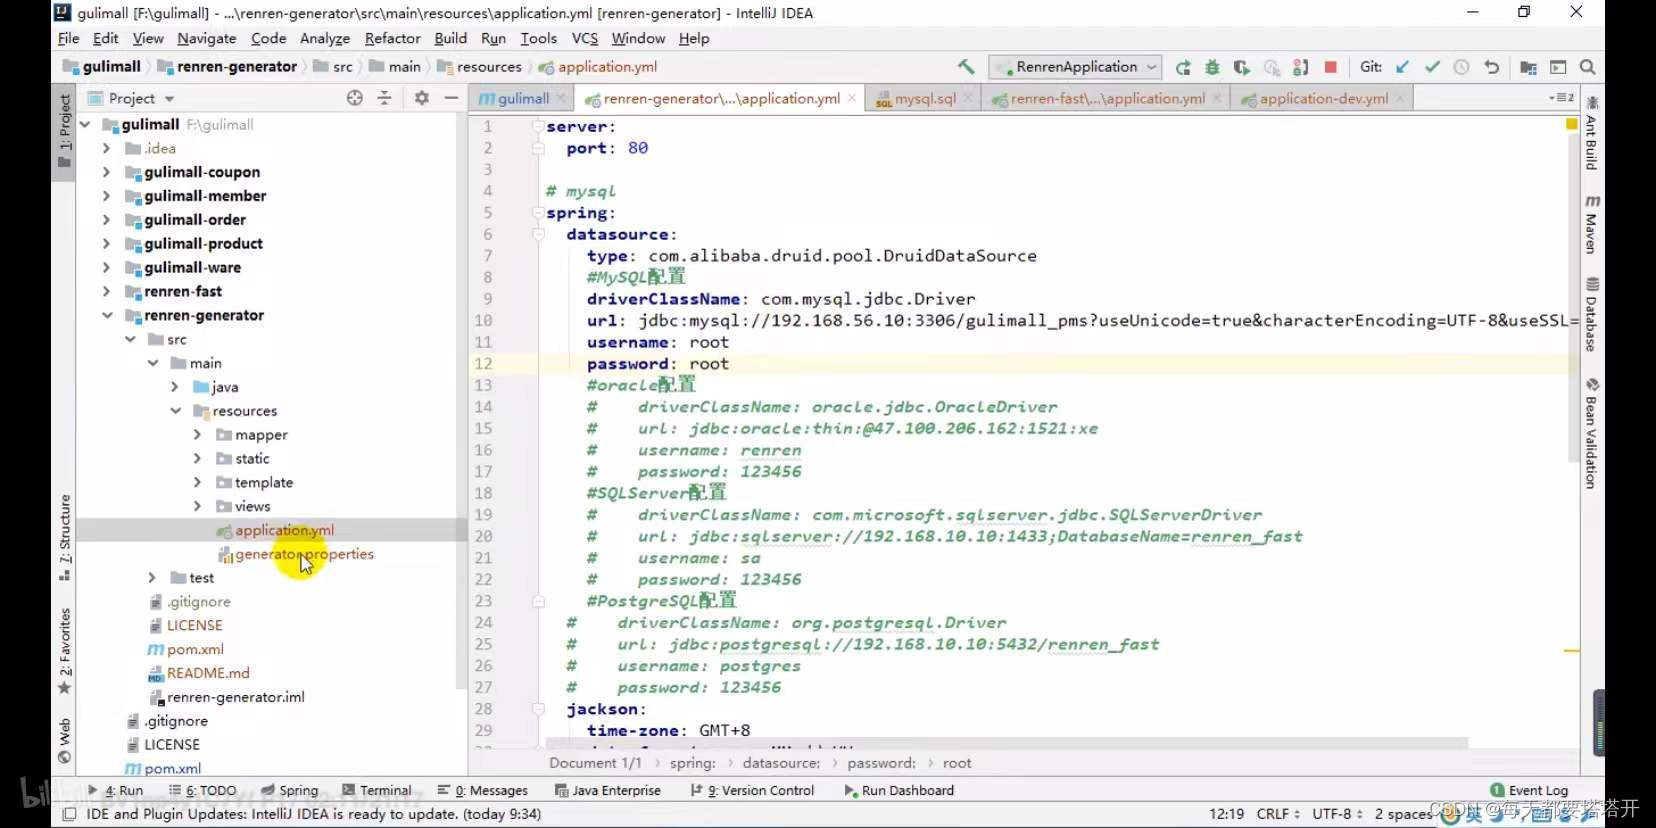1656x828 pixels.
Task: Collapse renren-generator module
Action: tap(107, 315)
